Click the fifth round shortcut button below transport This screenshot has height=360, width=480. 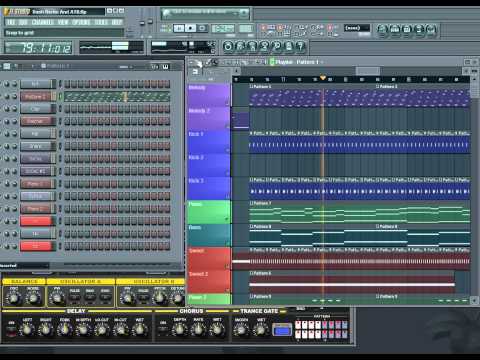pos(277,46)
